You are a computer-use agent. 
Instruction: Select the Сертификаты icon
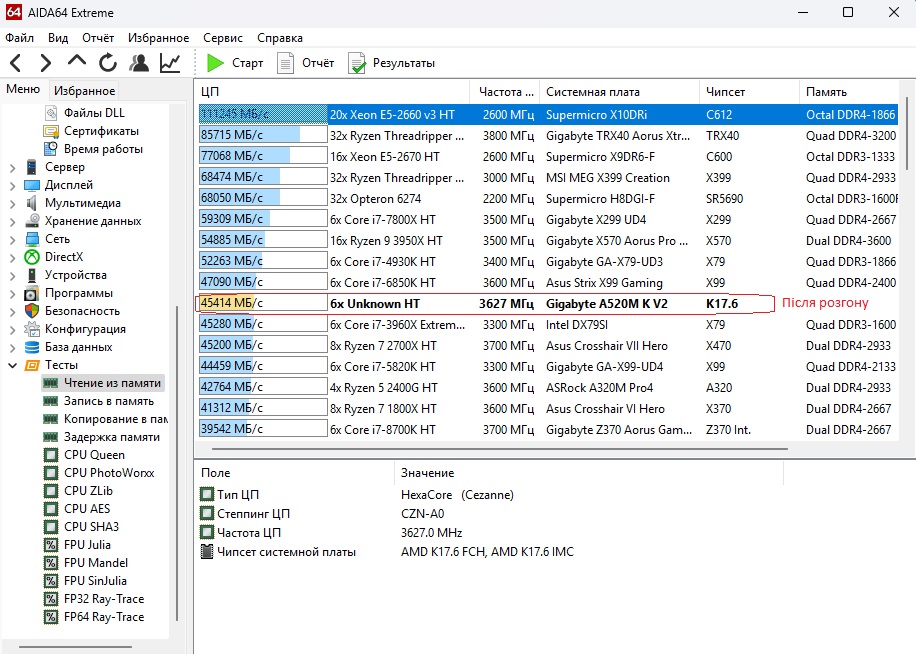(51, 131)
